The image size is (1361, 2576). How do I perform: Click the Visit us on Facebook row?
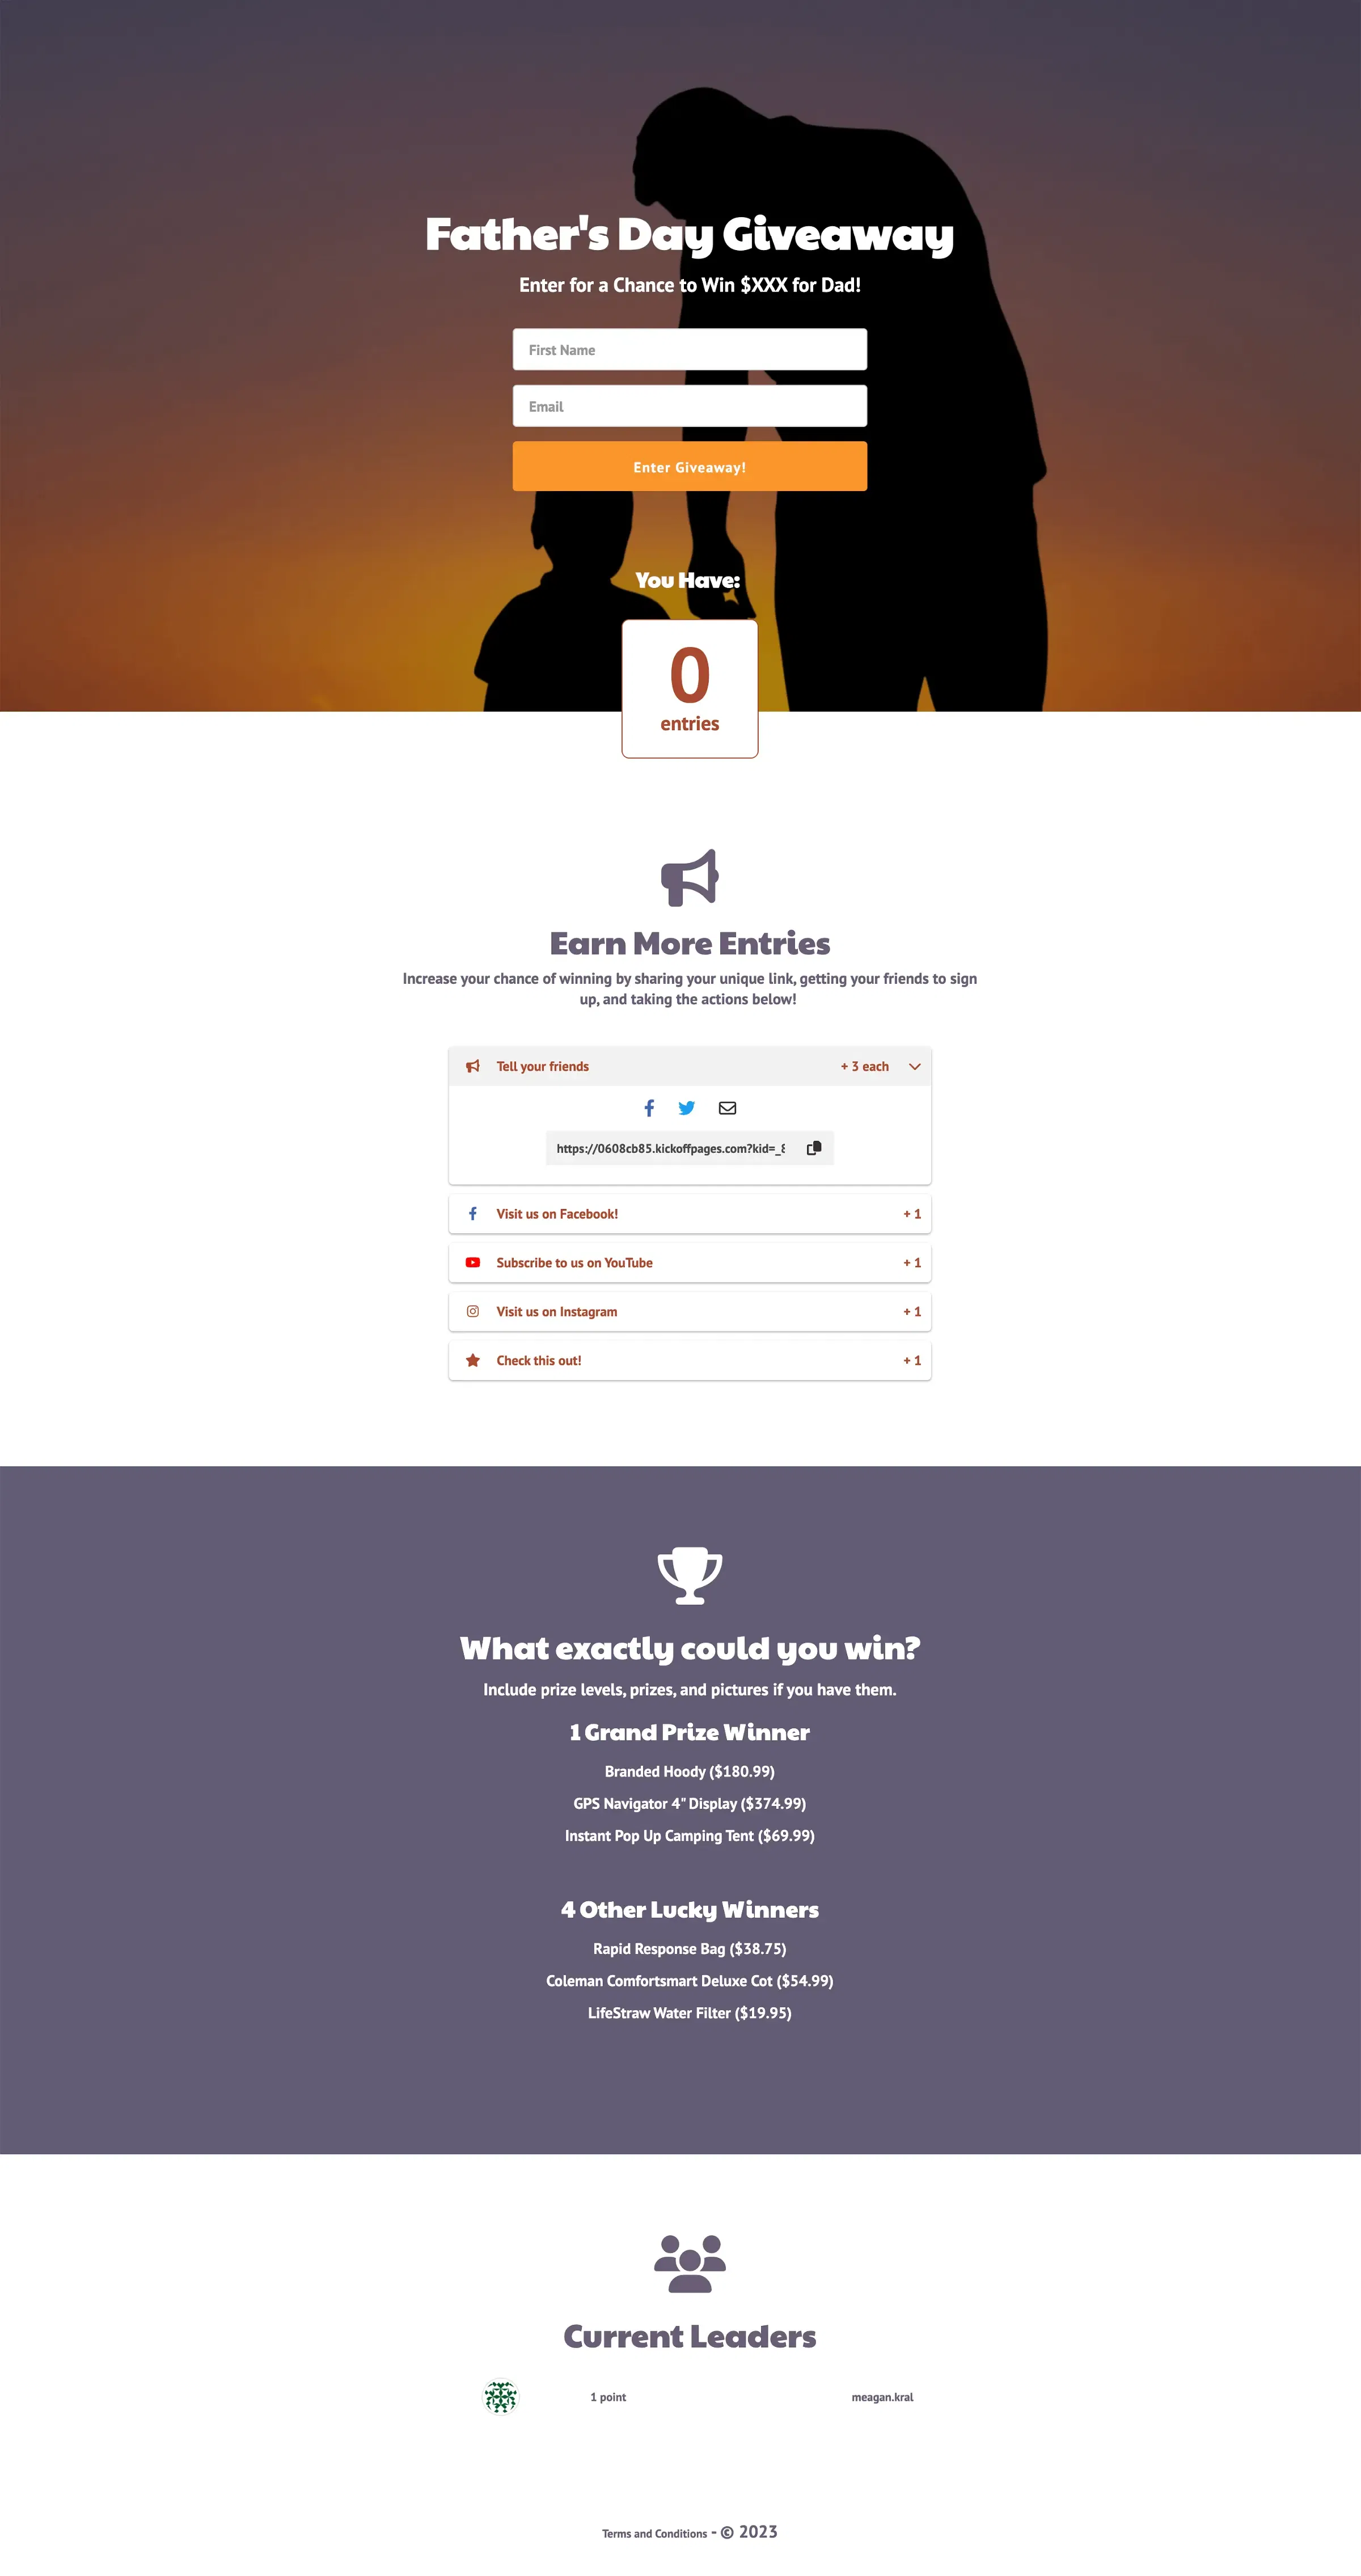point(690,1215)
